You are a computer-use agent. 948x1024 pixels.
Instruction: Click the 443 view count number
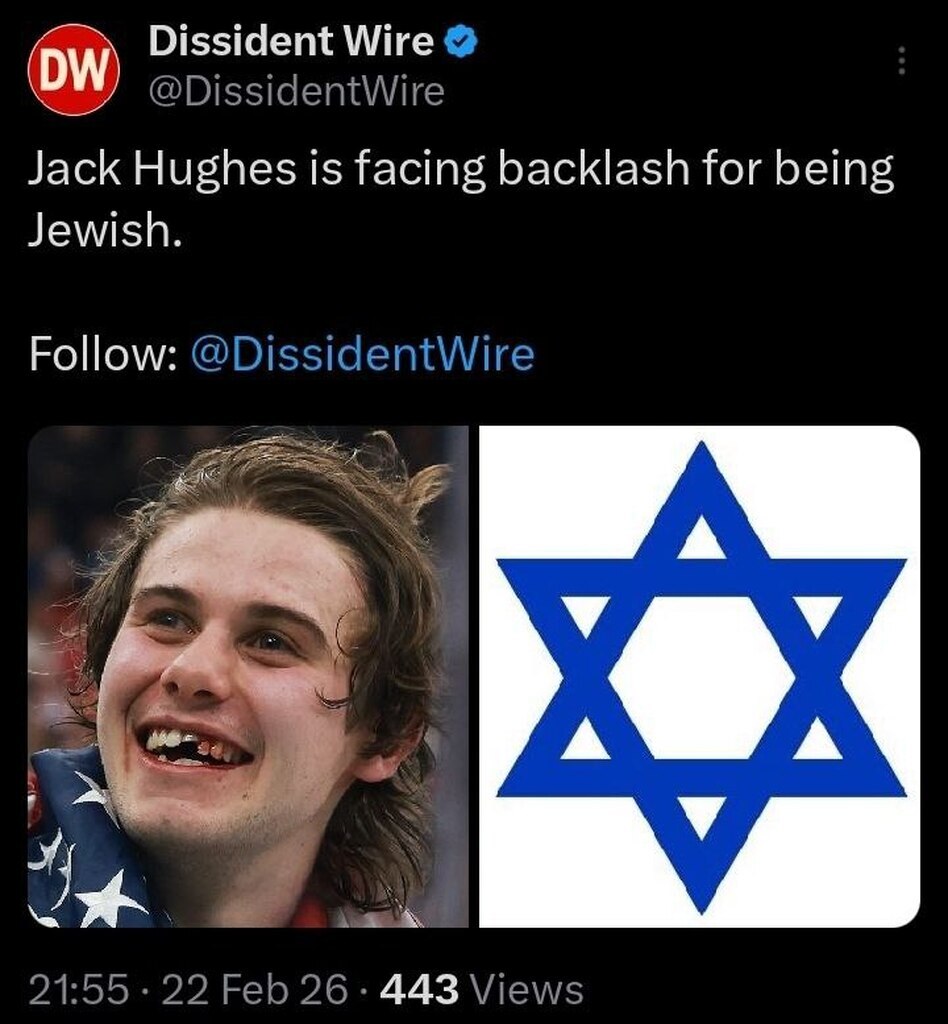(419, 989)
